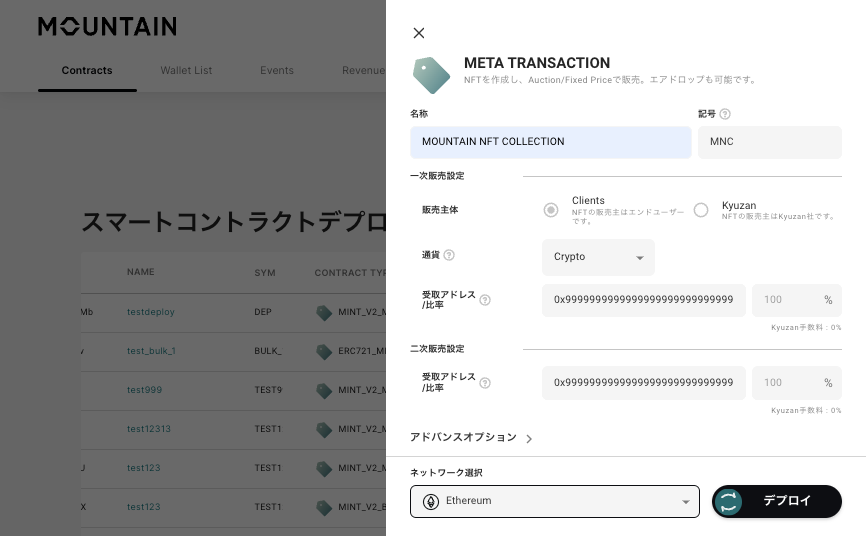Click the 記号 input field containing MNC

(769, 142)
